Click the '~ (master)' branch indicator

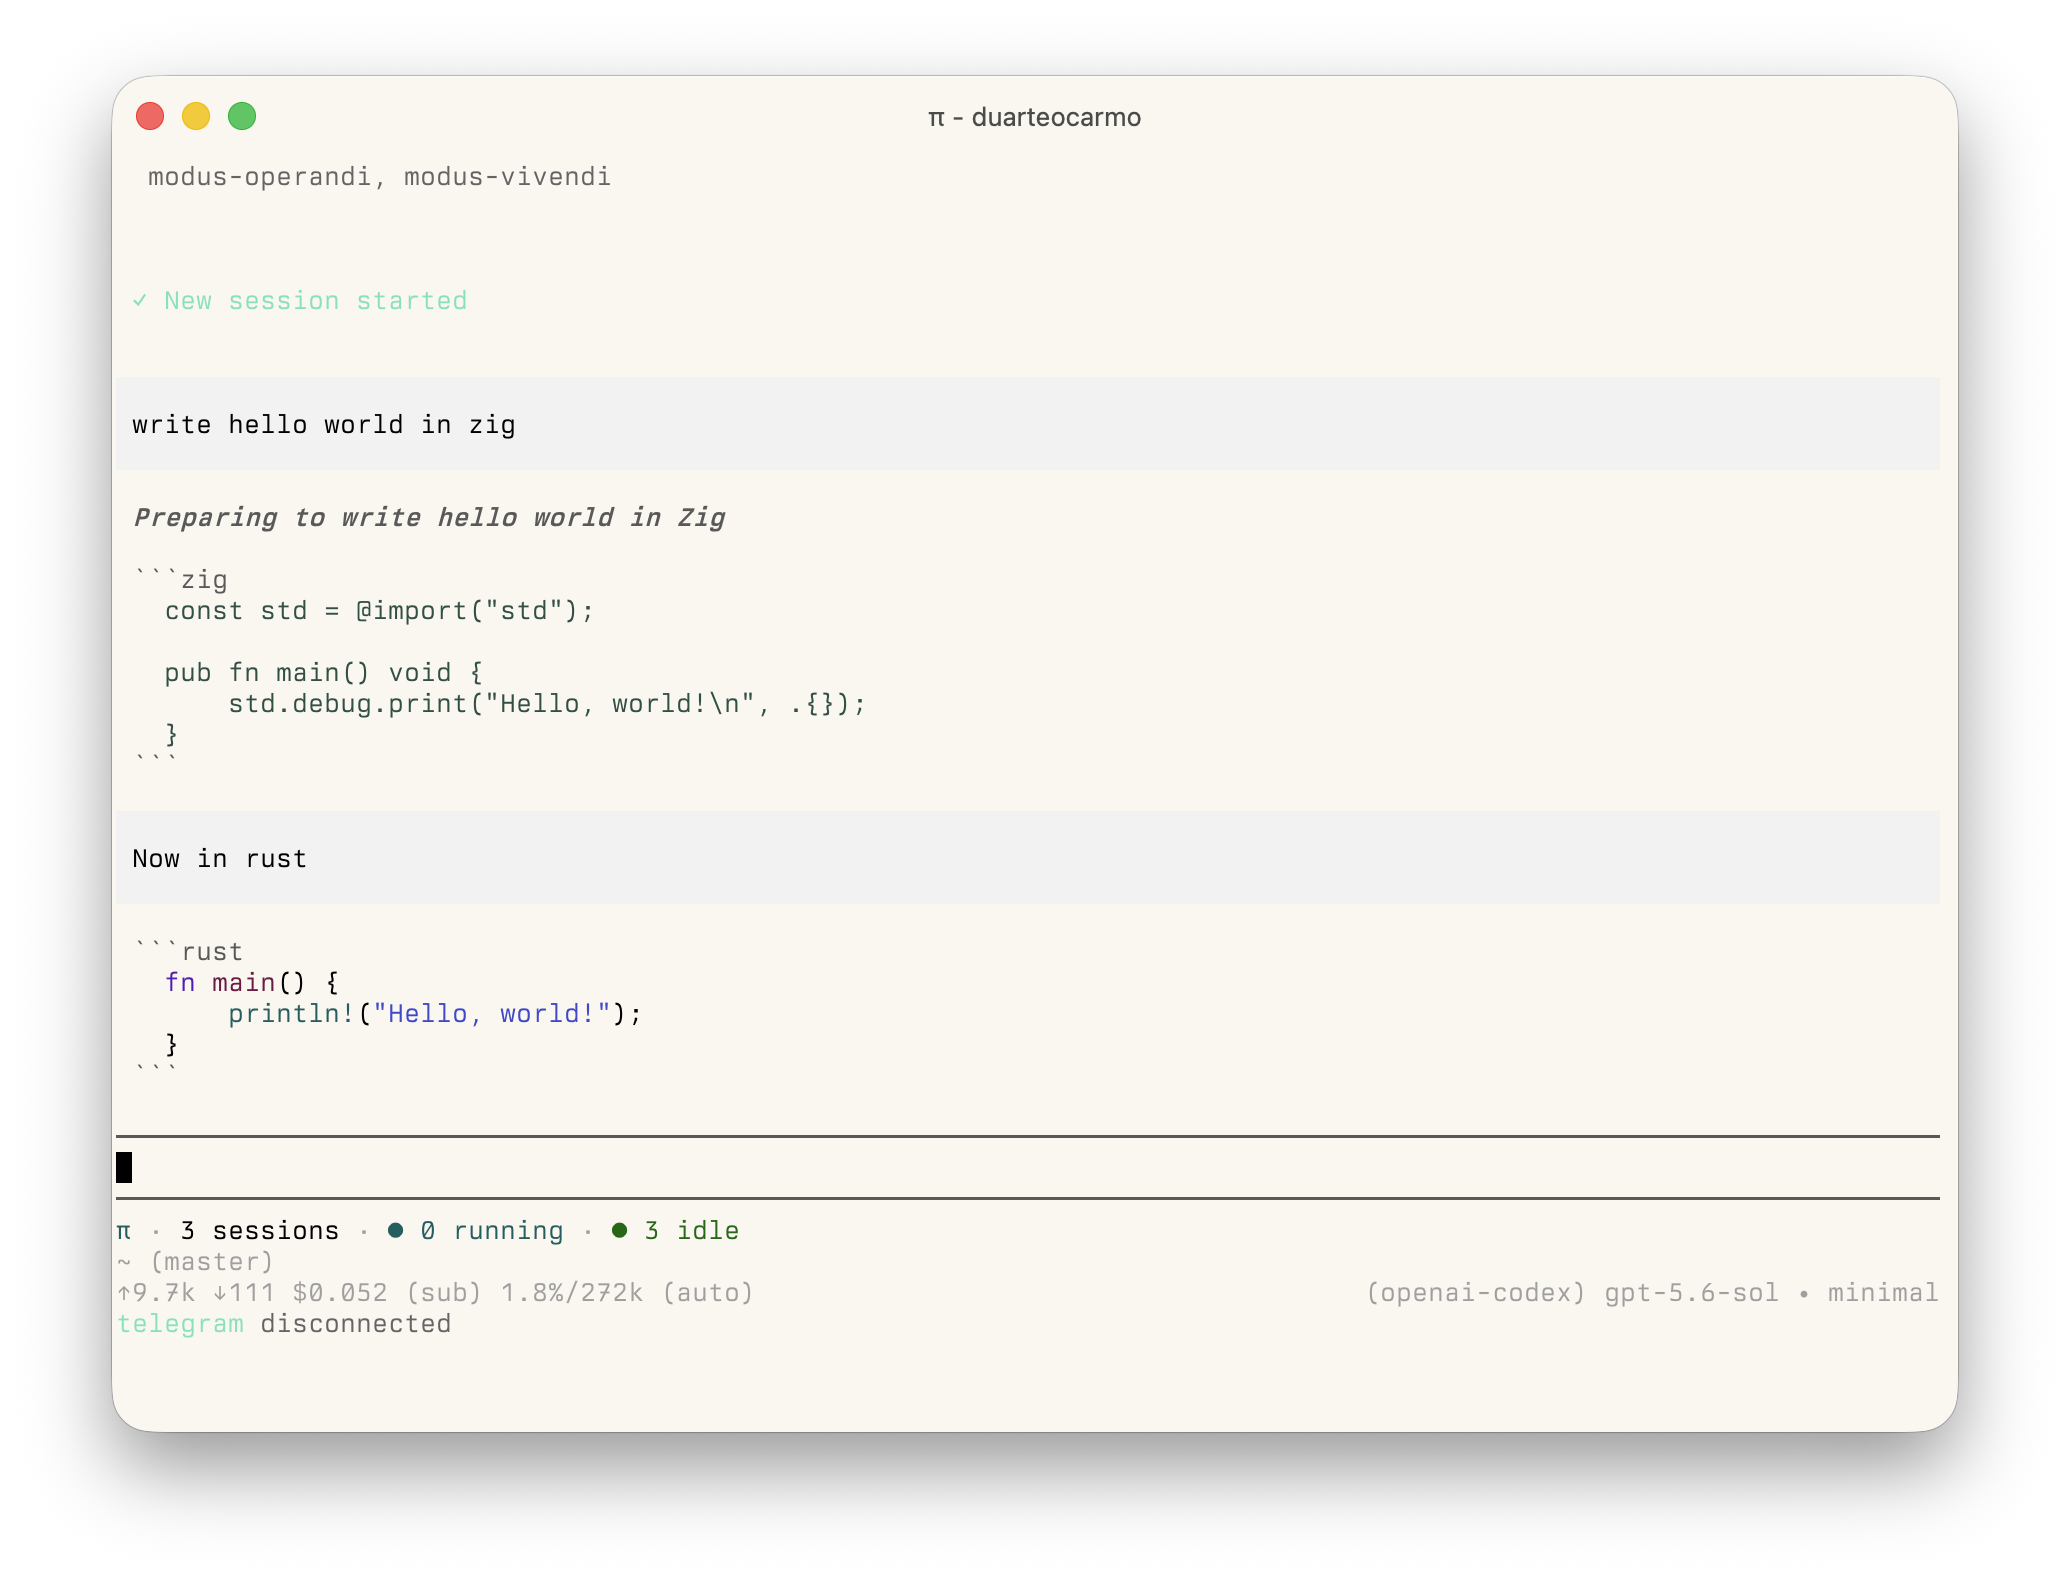[195, 1262]
